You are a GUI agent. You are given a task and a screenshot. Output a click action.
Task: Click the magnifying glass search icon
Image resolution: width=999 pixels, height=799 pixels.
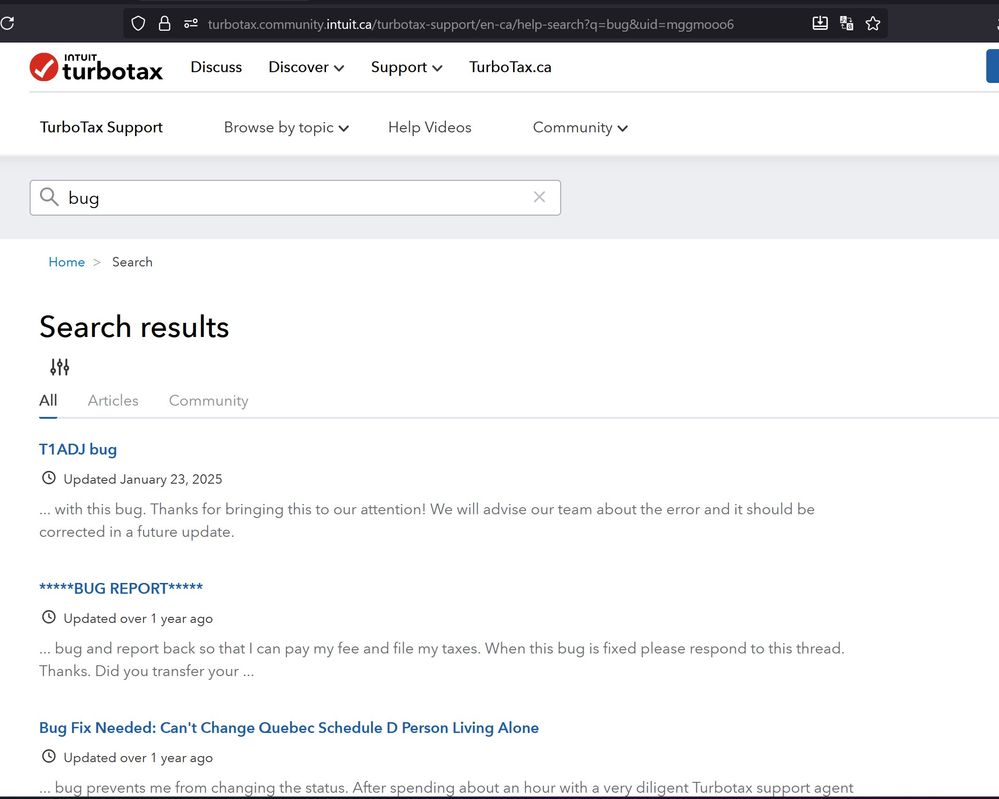pos(49,197)
